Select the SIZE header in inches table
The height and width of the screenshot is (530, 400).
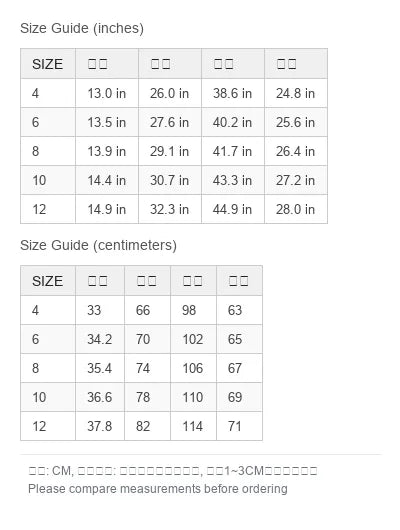point(48,64)
